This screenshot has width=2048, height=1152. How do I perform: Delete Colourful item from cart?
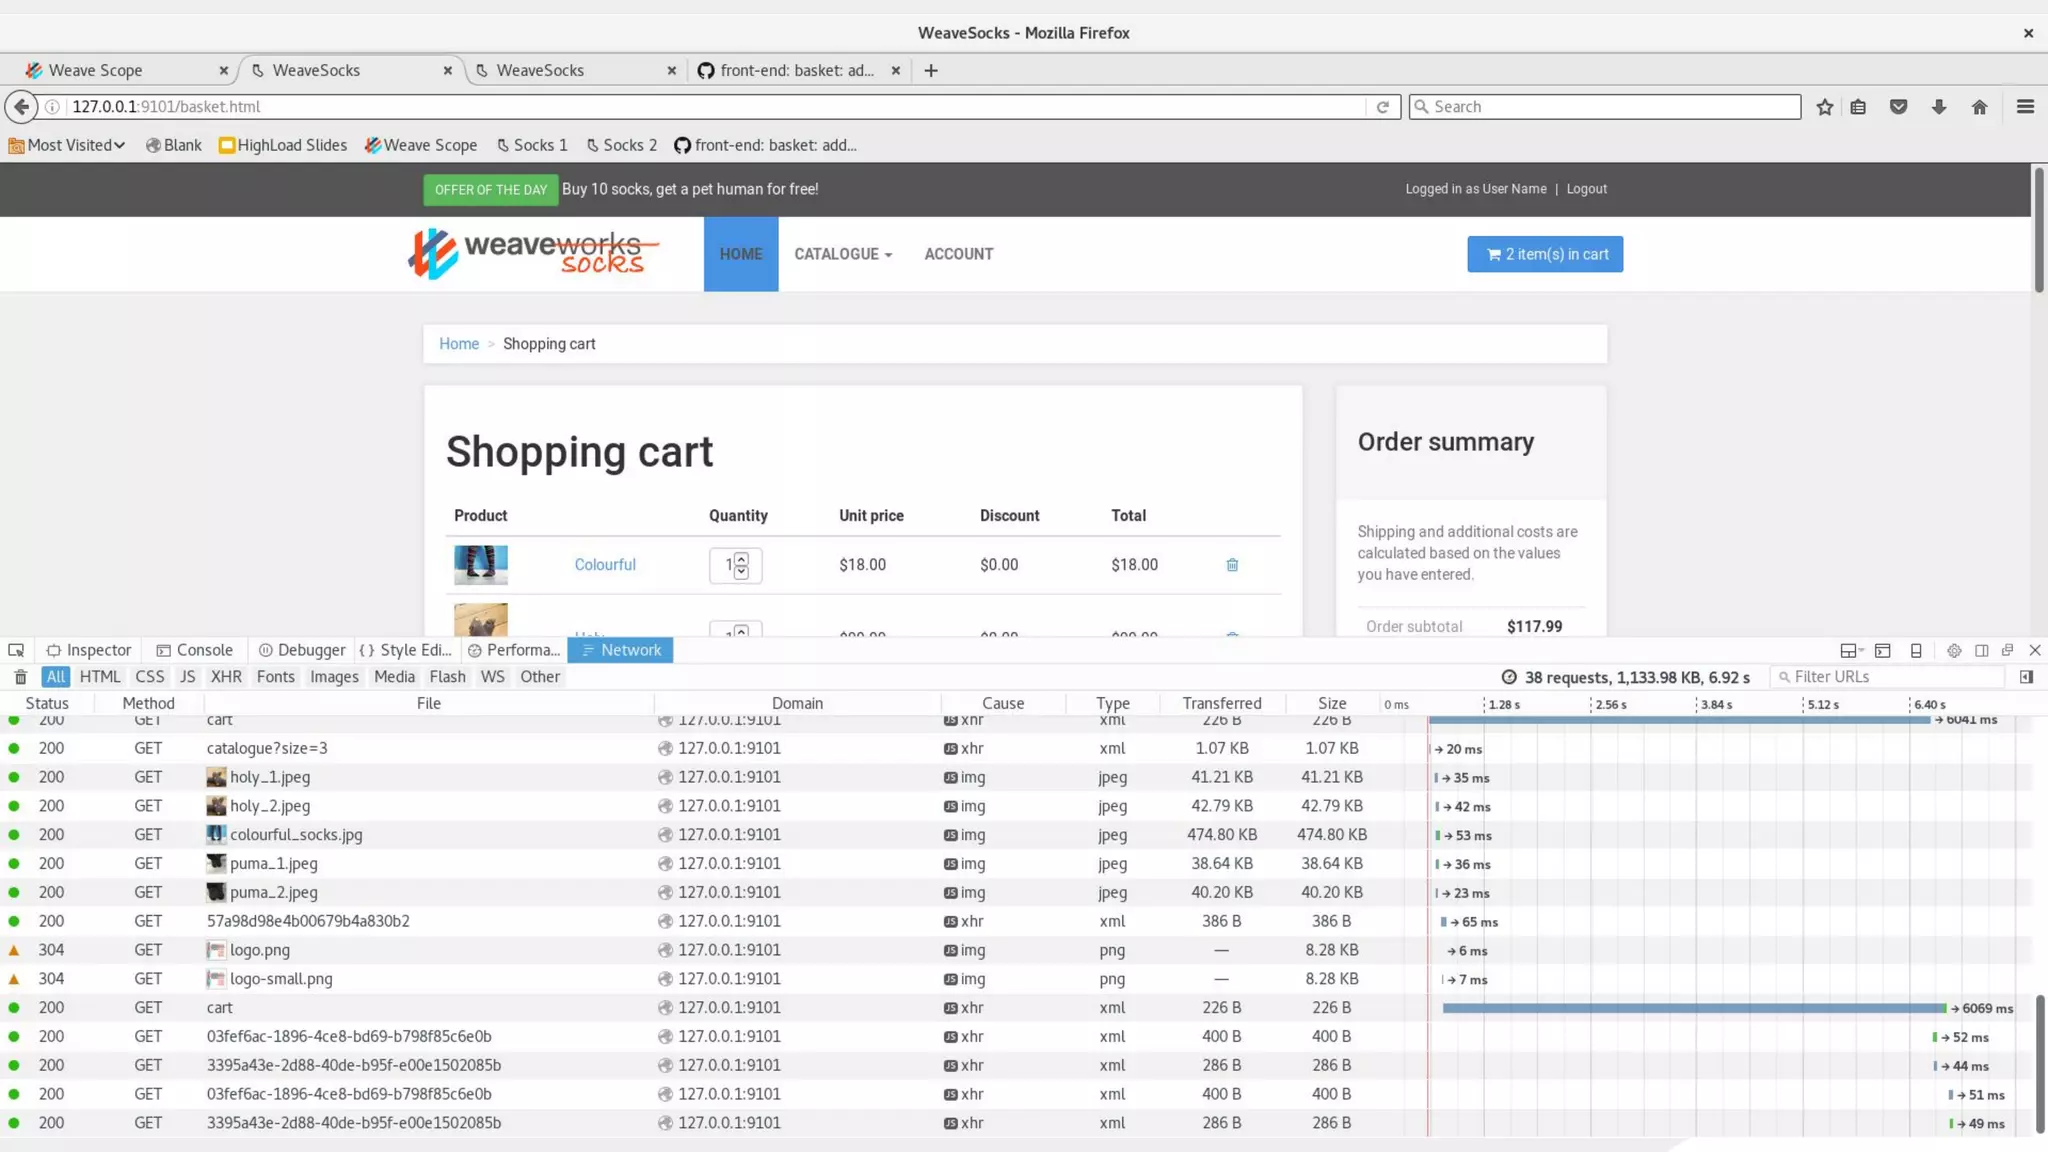pyautogui.click(x=1232, y=565)
